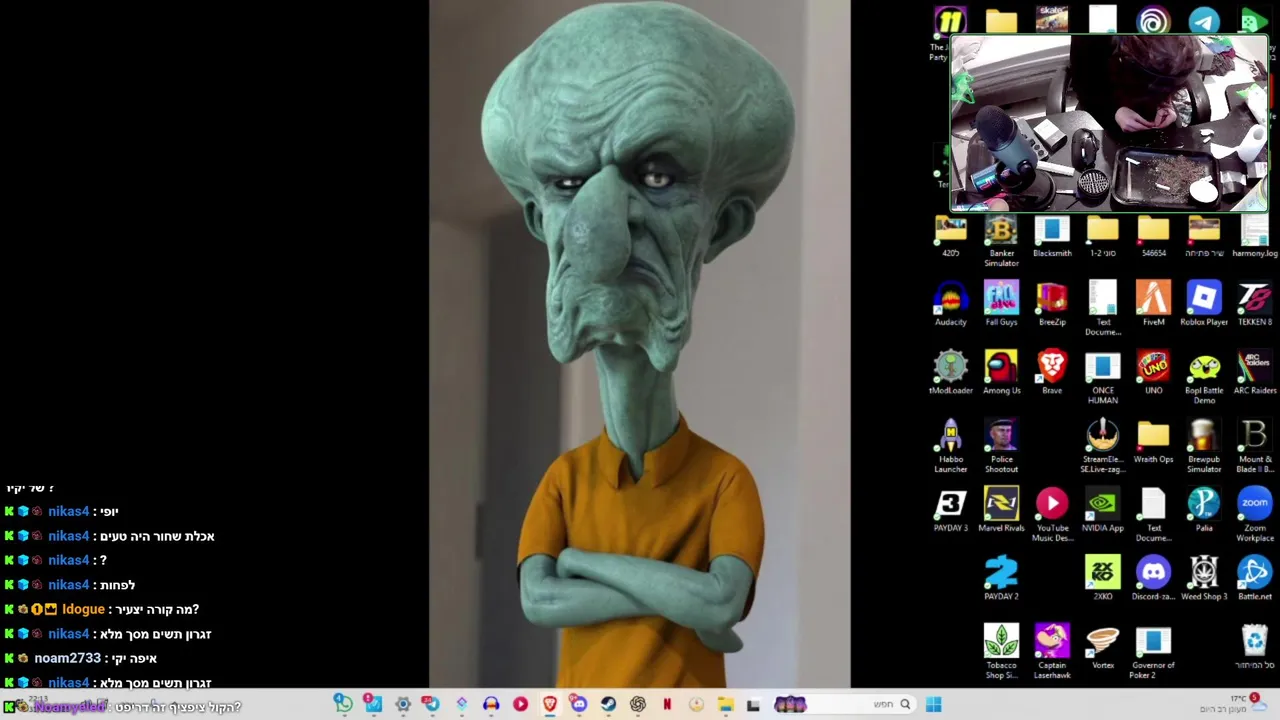Image resolution: width=1280 pixels, height=720 pixels.
Task: Launch PAYDAY 2 from the desktop
Action: (1001, 579)
